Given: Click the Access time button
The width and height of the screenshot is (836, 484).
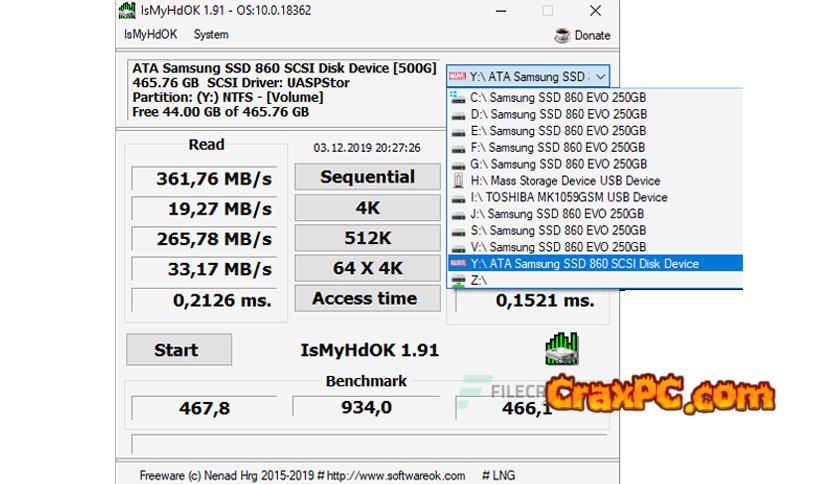Looking at the screenshot, I should (x=367, y=299).
